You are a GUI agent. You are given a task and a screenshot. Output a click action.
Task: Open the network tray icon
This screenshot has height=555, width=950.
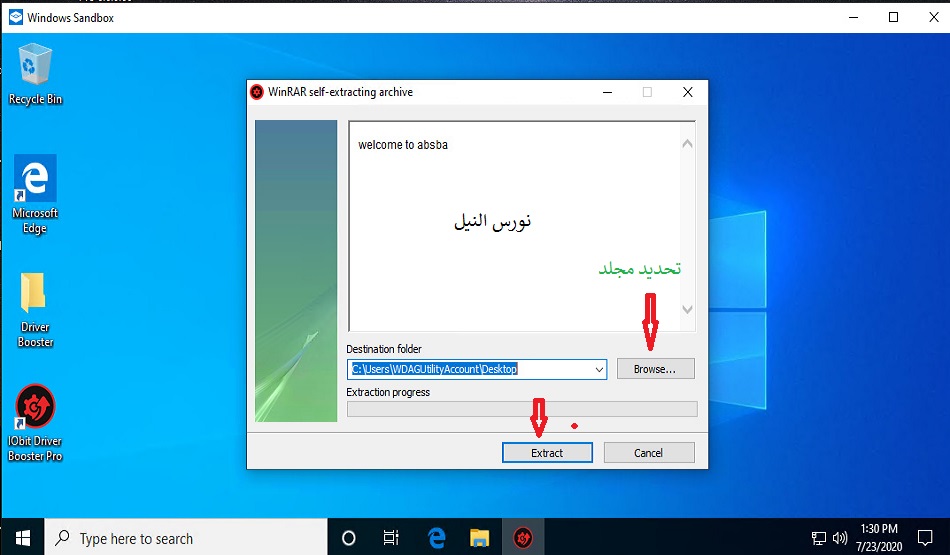[818, 538]
